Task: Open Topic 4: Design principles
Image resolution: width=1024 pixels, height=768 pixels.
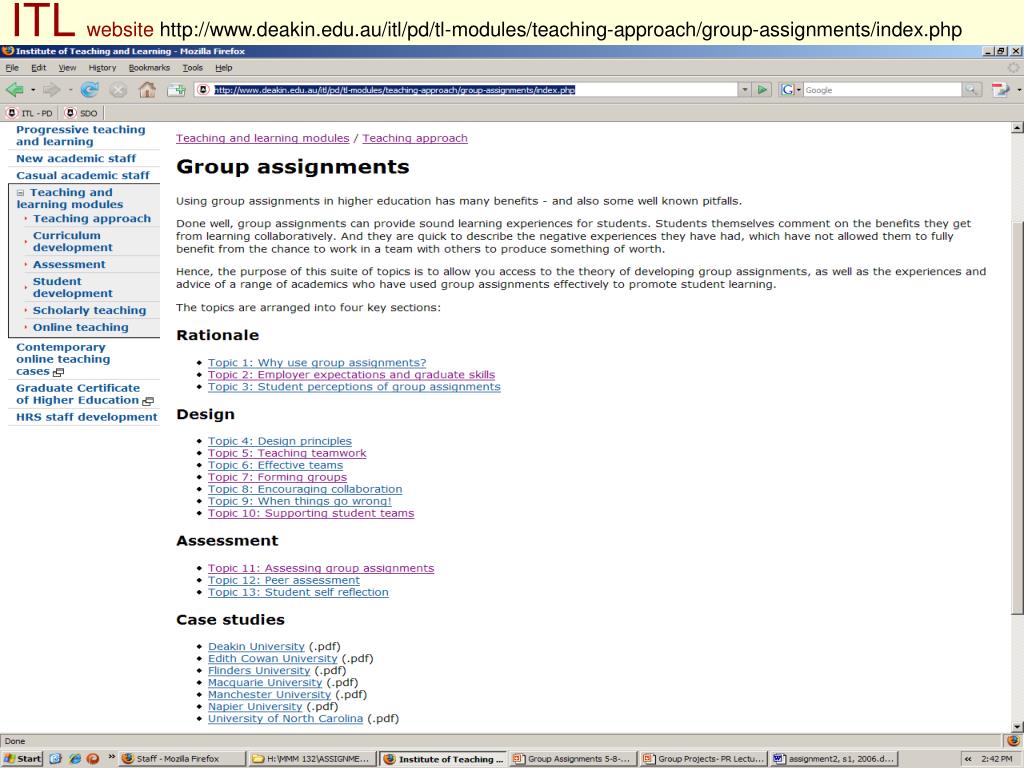Action: [x=280, y=441]
